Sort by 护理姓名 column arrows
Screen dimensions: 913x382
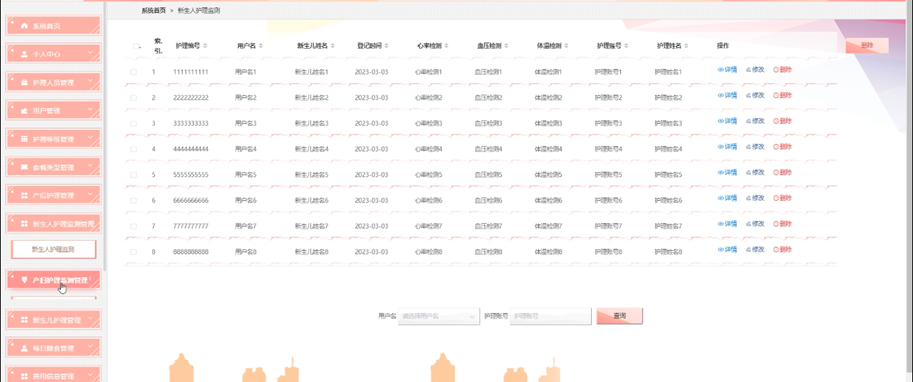coord(686,45)
